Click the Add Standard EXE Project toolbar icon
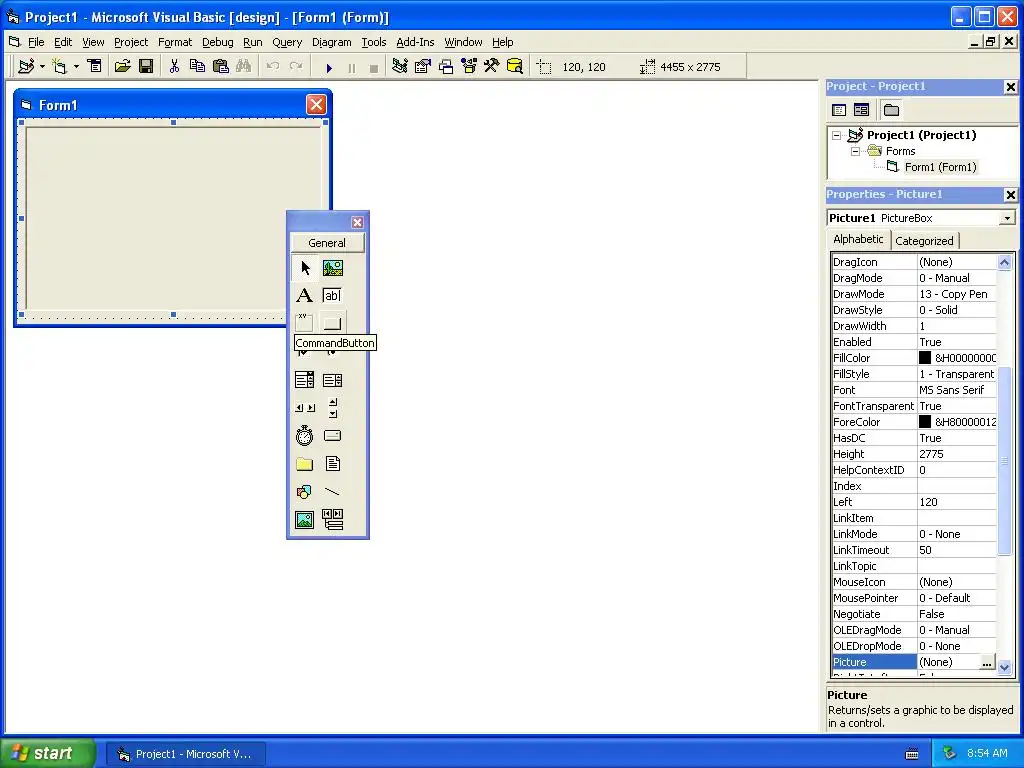1024x768 pixels. [26, 67]
